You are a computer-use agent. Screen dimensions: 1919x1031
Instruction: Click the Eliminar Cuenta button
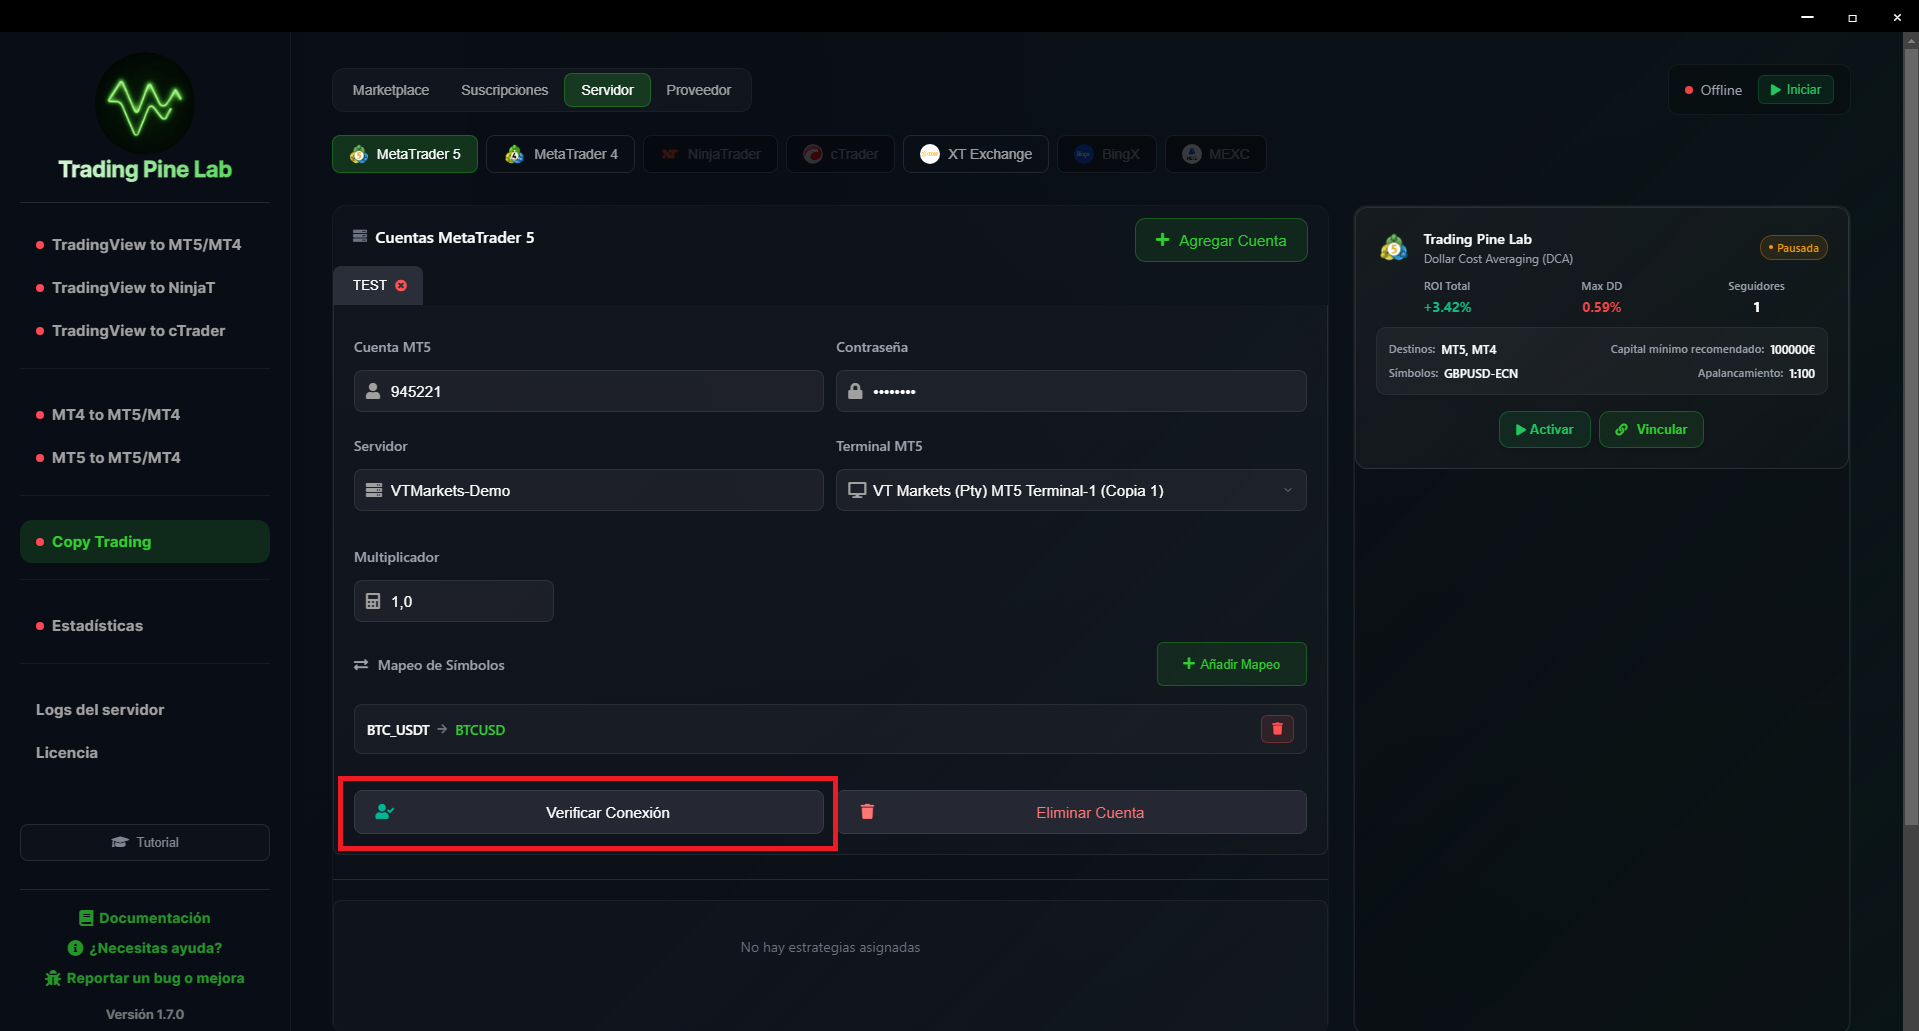(1071, 813)
